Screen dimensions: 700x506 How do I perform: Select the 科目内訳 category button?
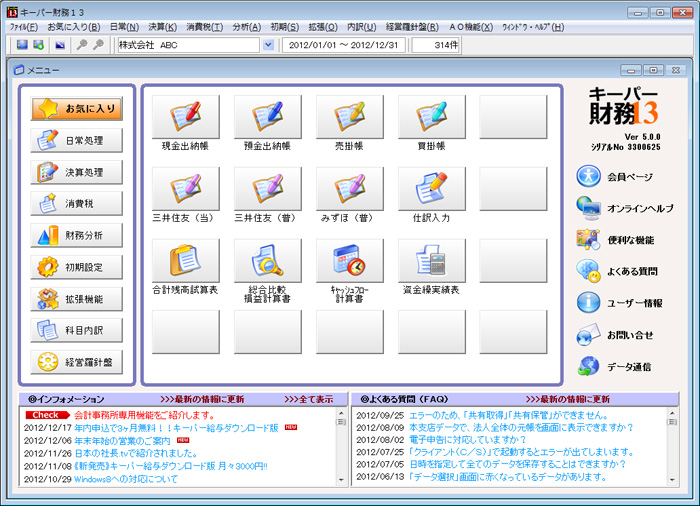click(77, 330)
